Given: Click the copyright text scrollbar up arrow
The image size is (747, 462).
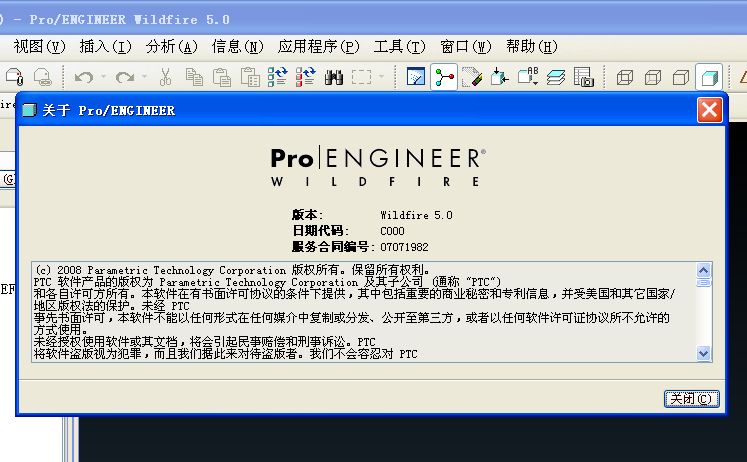Looking at the screenshot, I should pyautogui.click(x=704, y=271).
